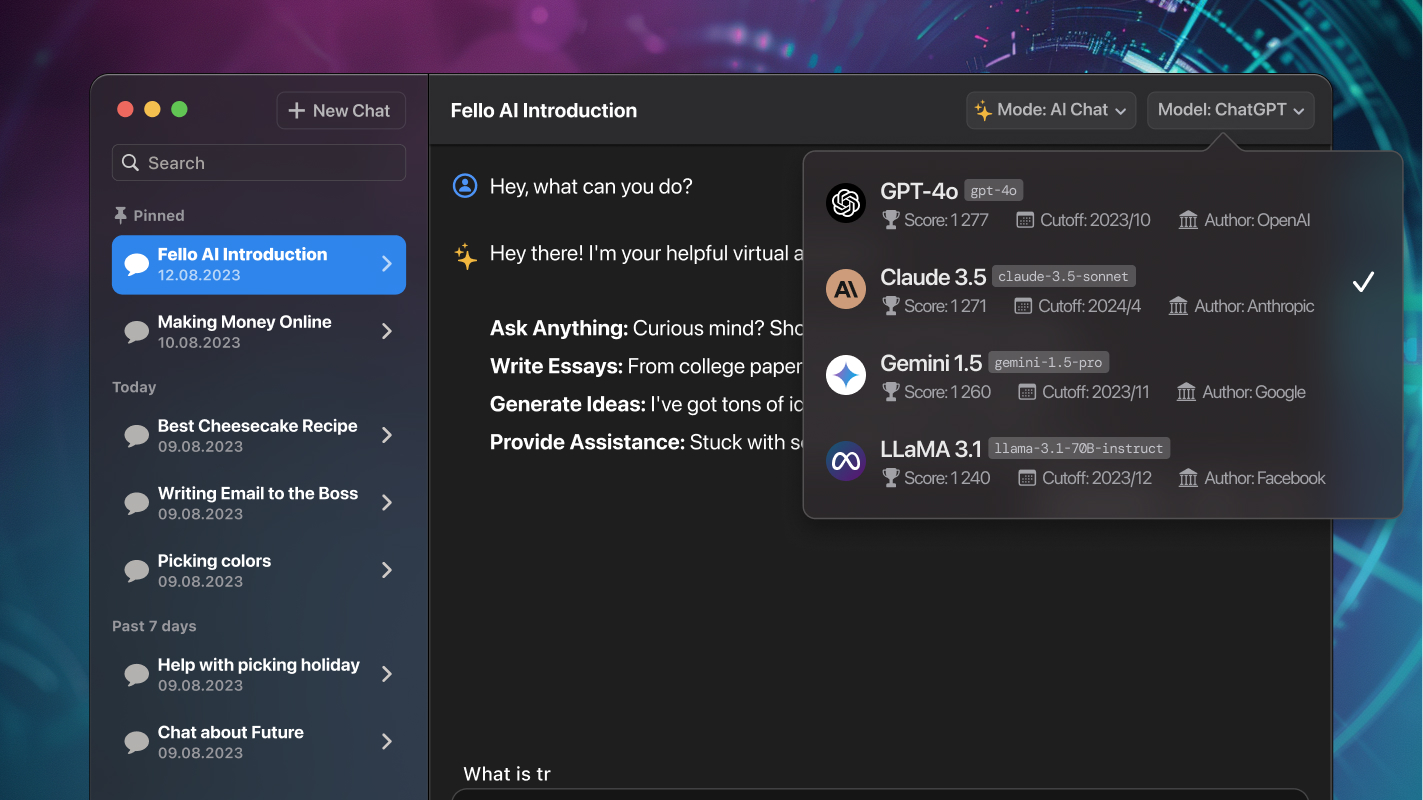Click the checkmark next to Claude 3.5
The width and height of the screenshot is (1423, 800).
[x=1363, y=283]
